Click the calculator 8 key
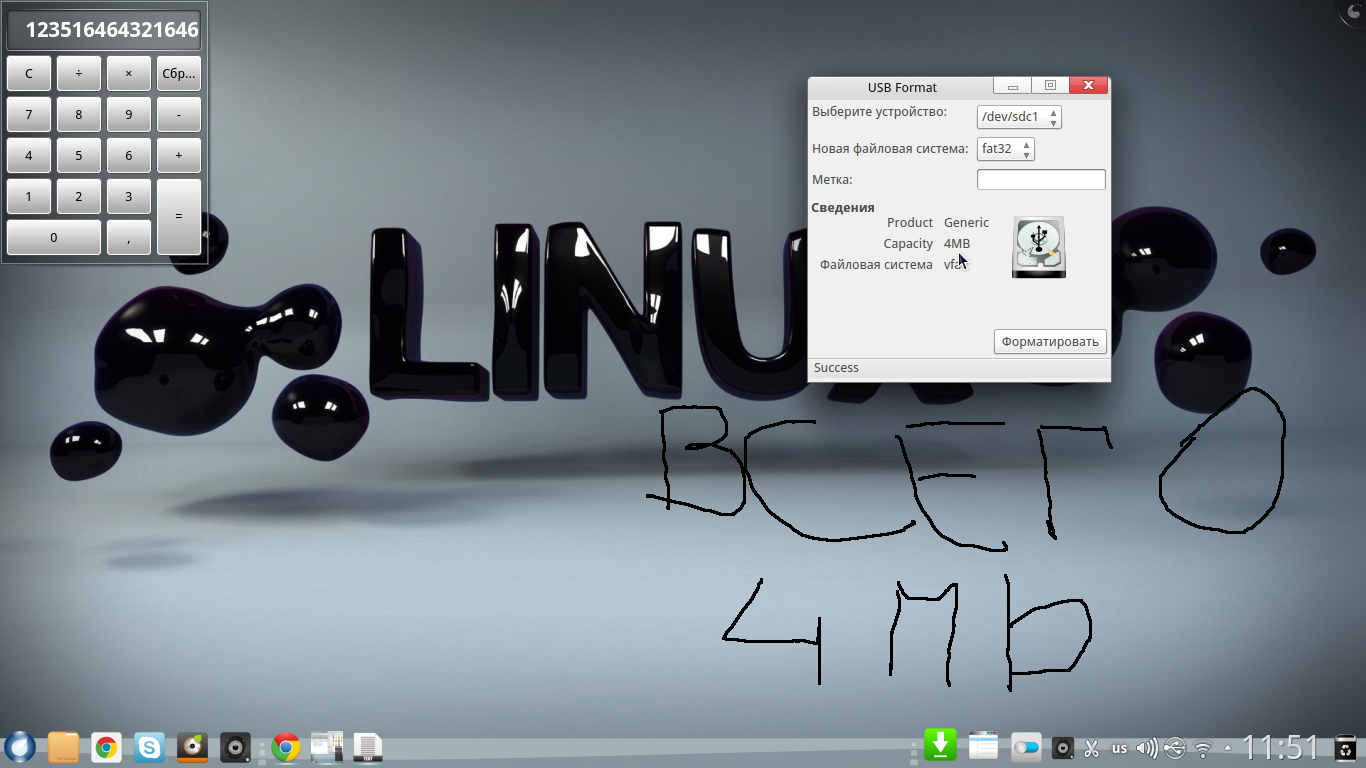Image resolution: width=1366 pixels, height=768 pixels. pyautogui.click(x=79, y=114)
